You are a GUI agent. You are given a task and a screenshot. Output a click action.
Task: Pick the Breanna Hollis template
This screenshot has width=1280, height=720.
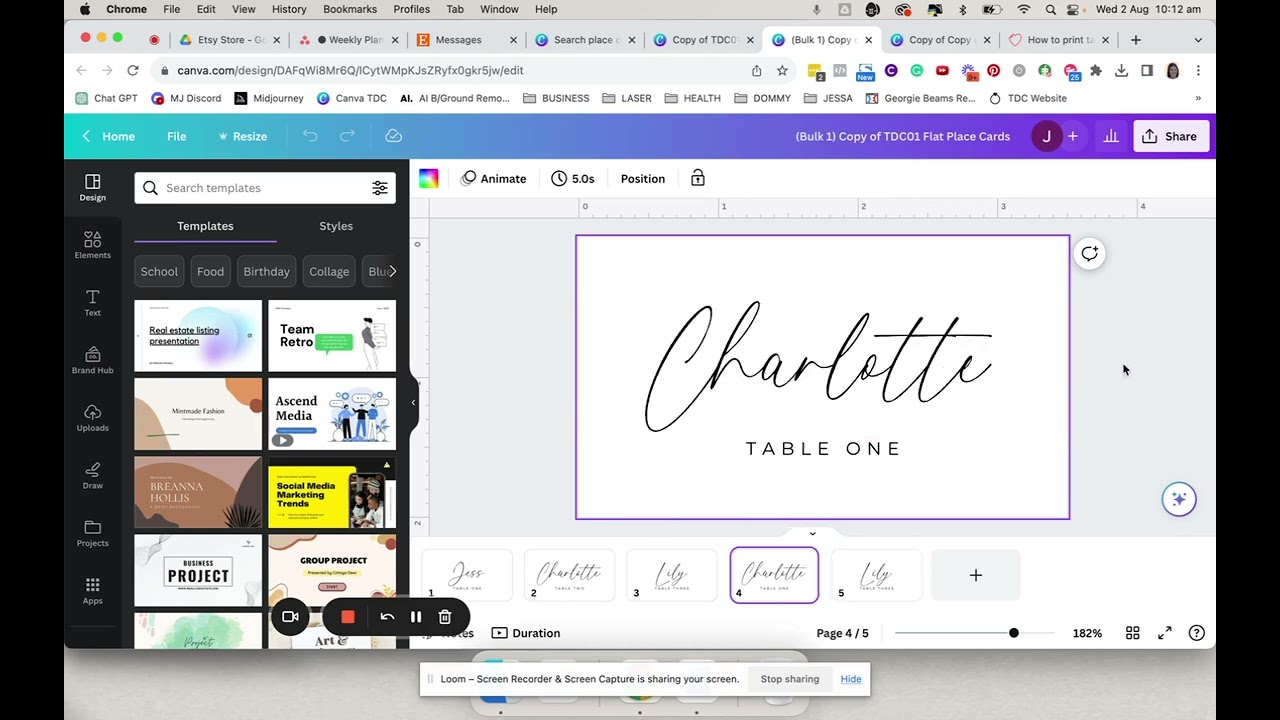tap(198, 492)
